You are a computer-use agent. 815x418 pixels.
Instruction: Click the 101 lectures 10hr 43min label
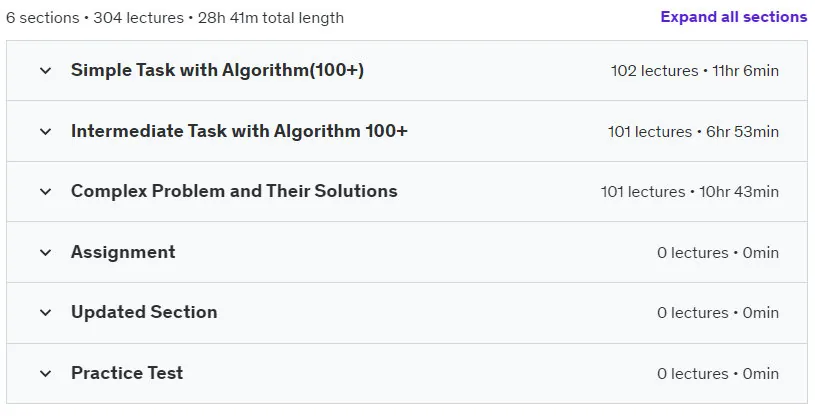690,192
